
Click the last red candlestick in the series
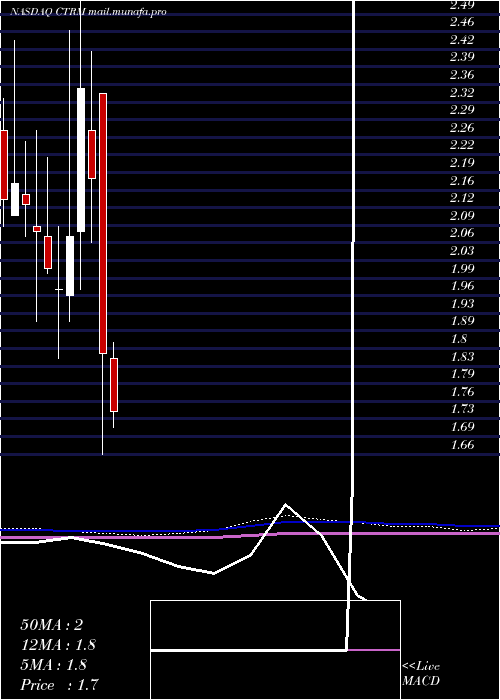tap(114, 385)
